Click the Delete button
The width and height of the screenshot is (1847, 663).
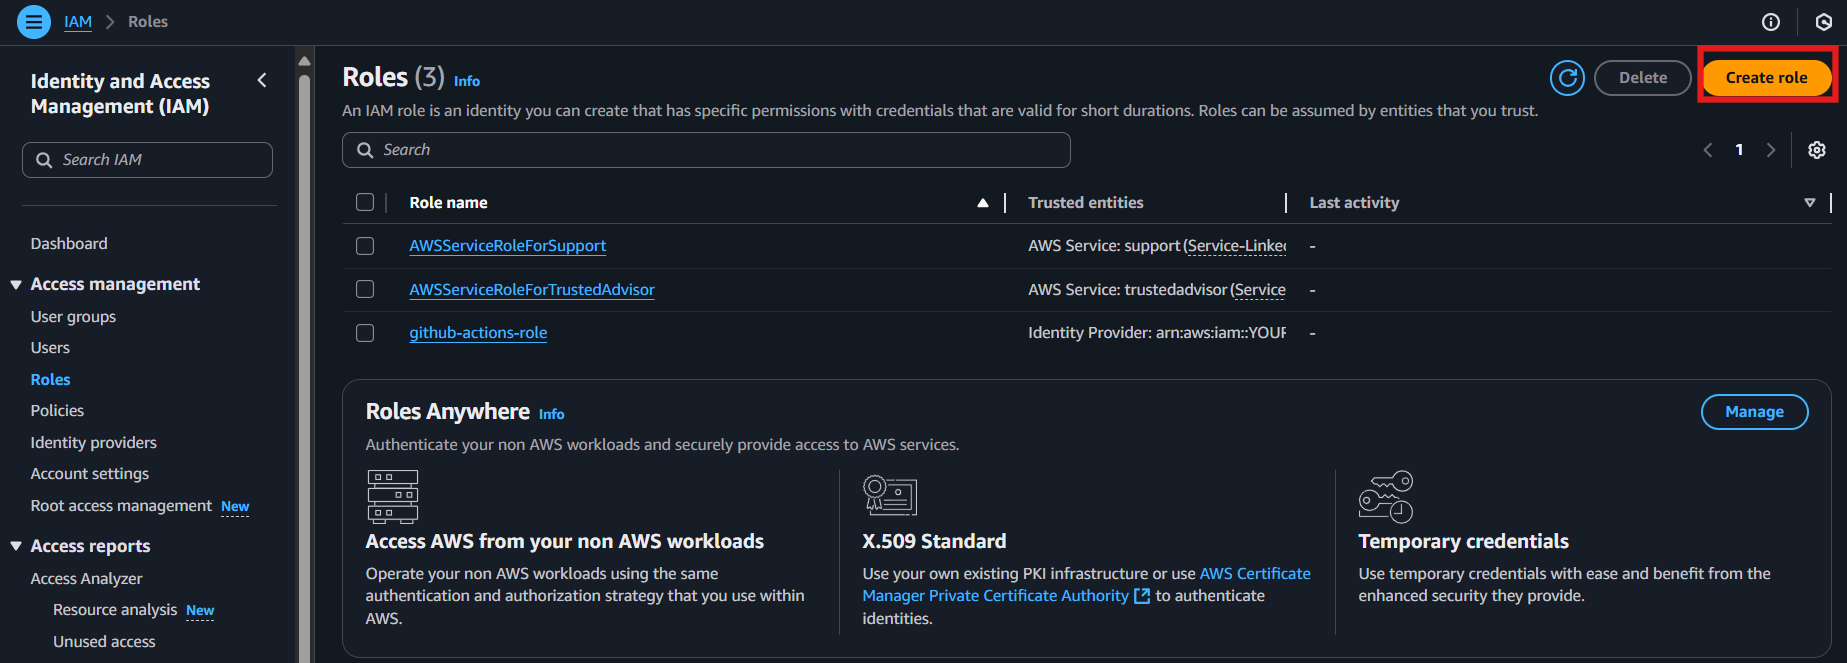[x=1643, y=78]
